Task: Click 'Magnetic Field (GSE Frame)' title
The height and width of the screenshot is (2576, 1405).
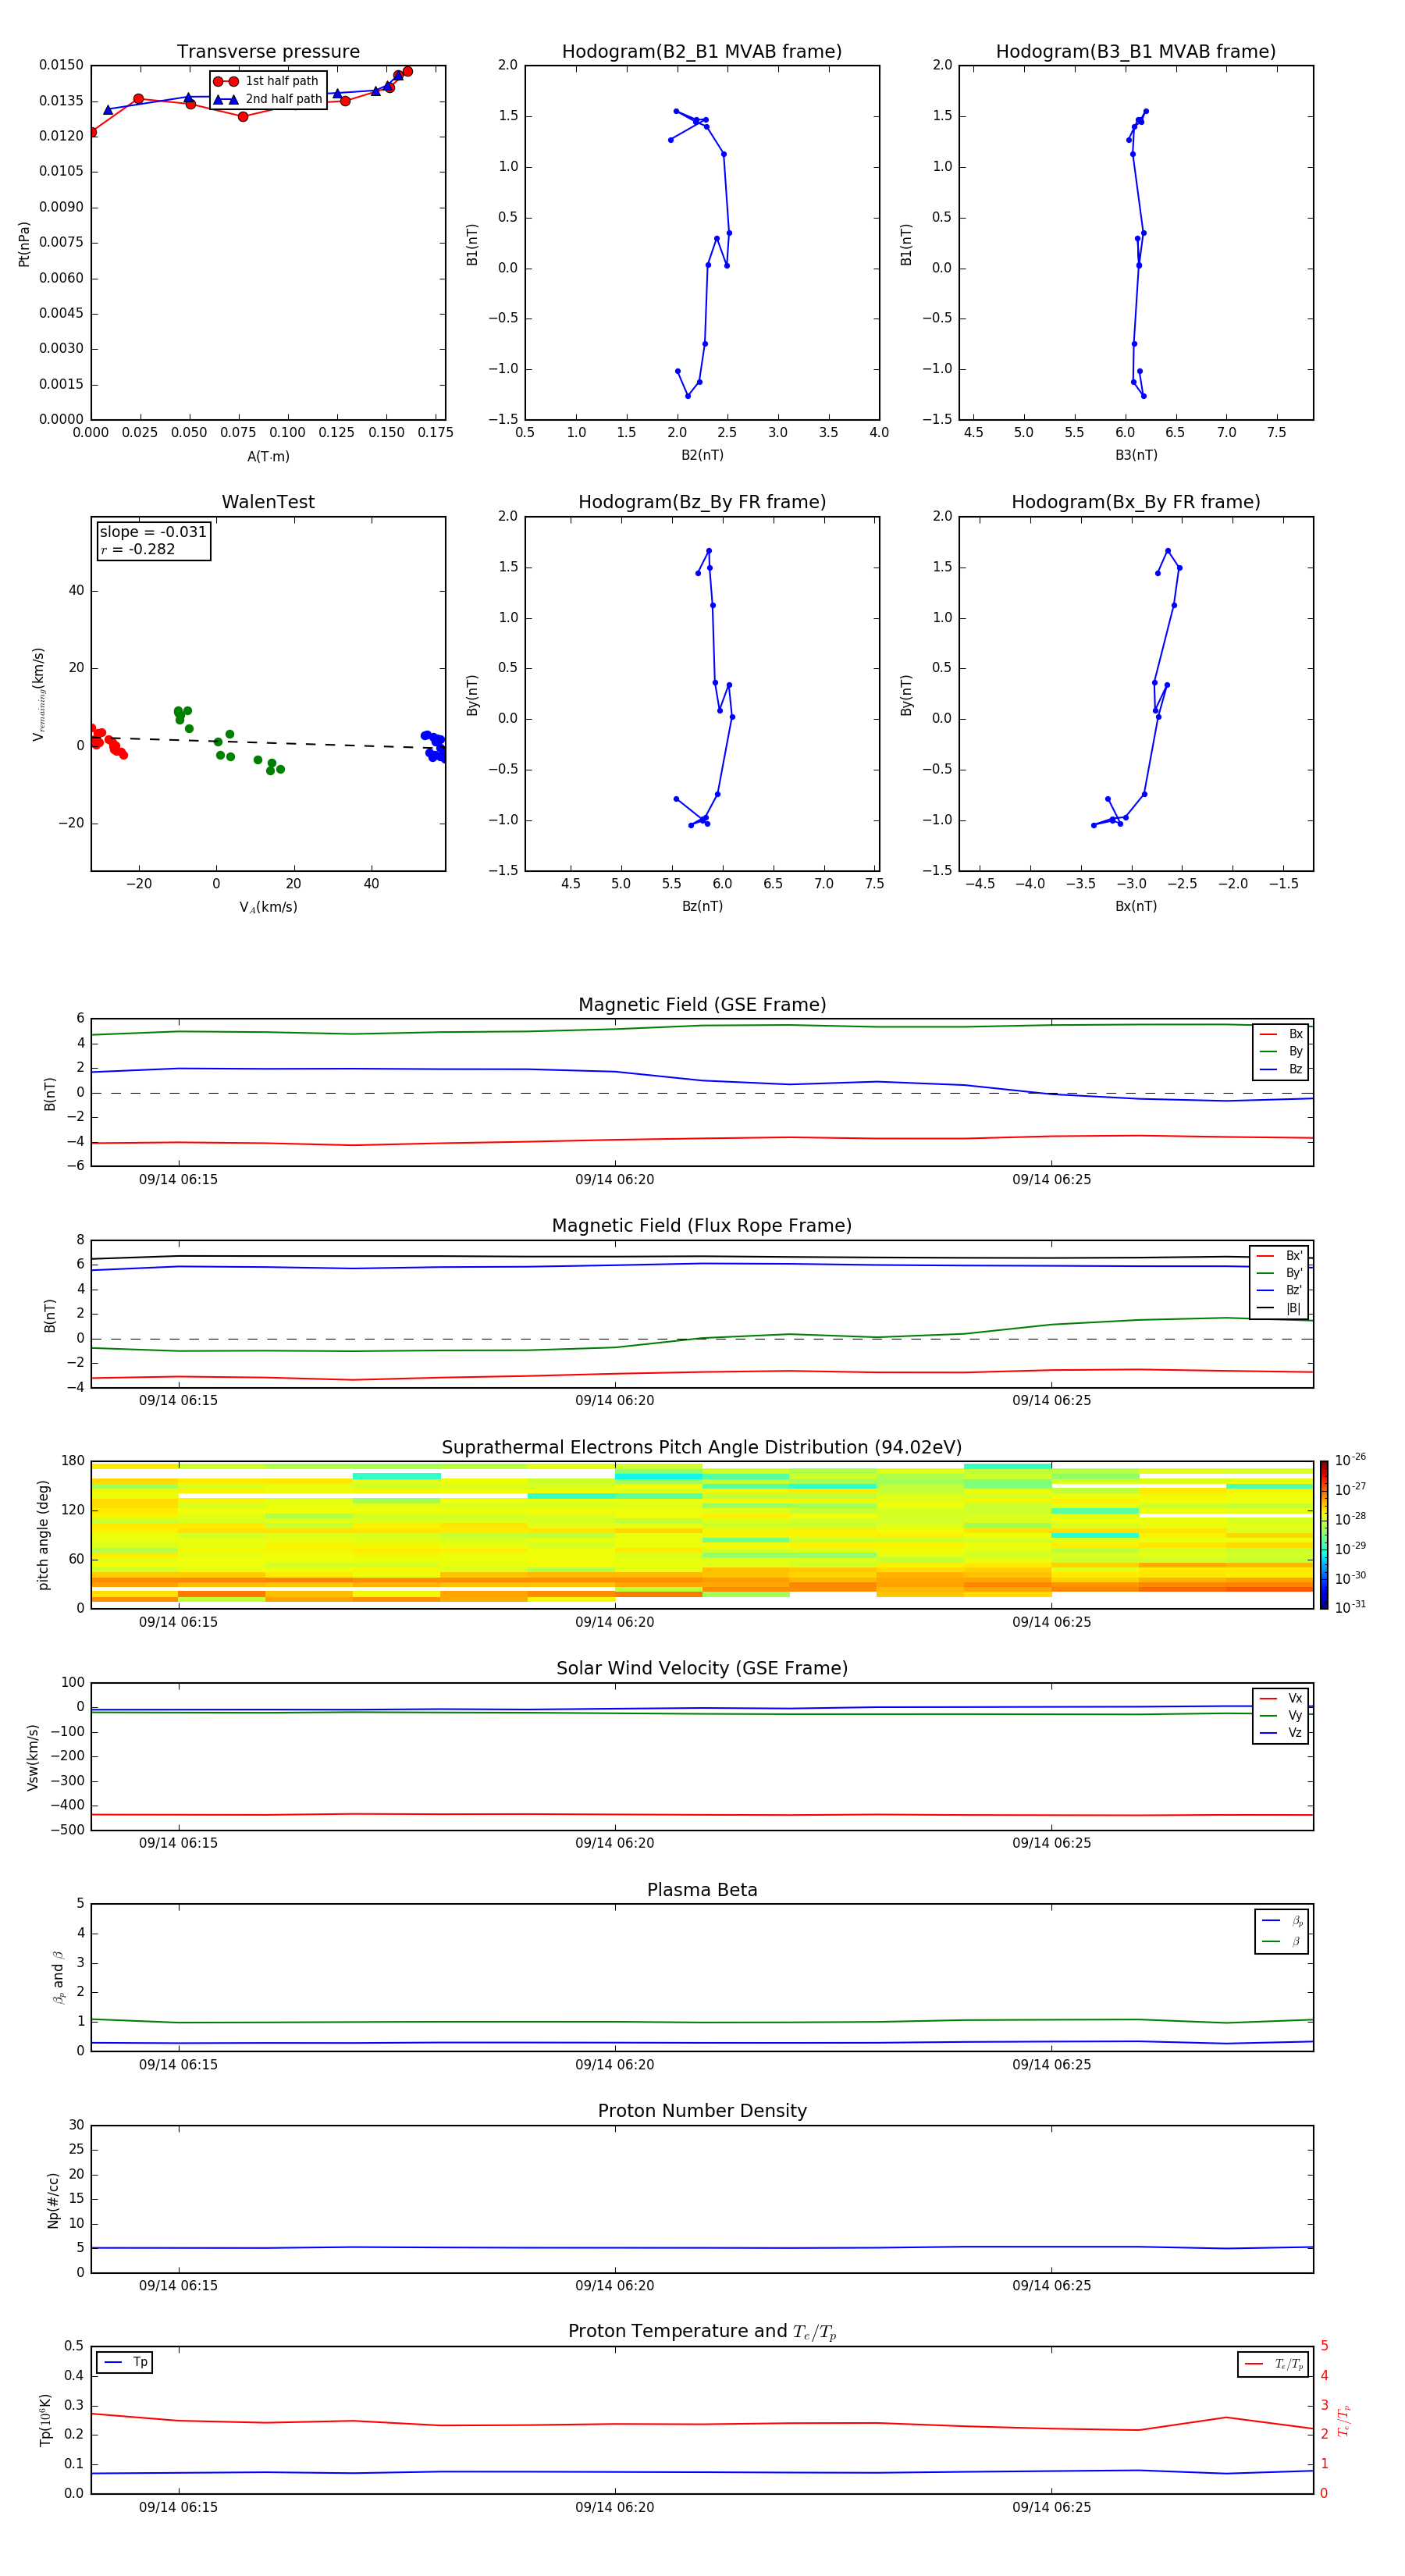Action: (702, 1005)
